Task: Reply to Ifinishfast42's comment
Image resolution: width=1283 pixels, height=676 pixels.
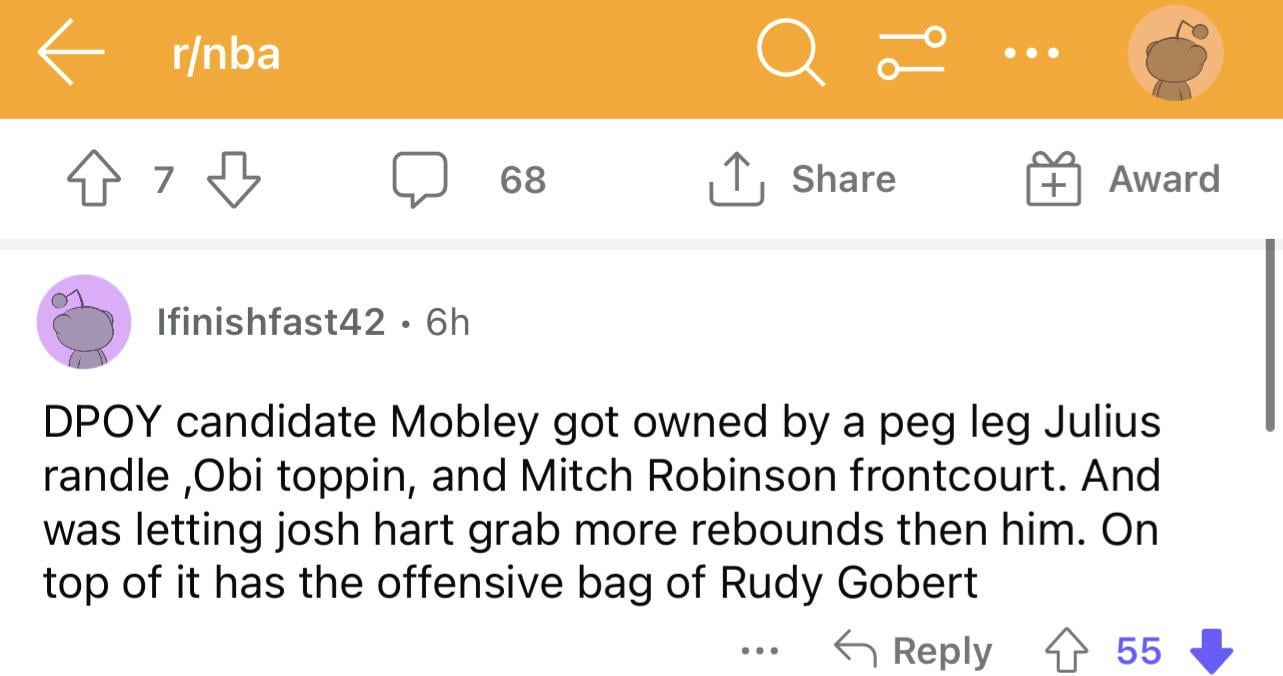Action: pyautogui.click(x=912, y=651)
